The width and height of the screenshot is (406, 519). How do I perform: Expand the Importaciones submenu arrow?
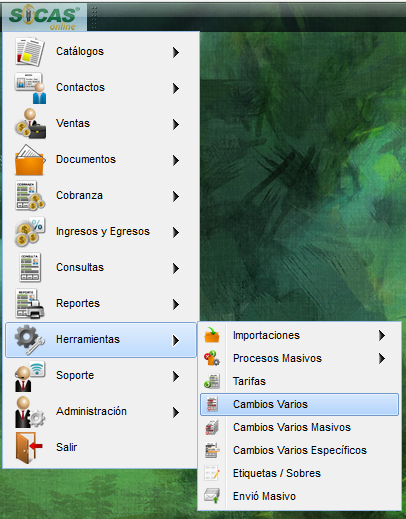point(382,335)
